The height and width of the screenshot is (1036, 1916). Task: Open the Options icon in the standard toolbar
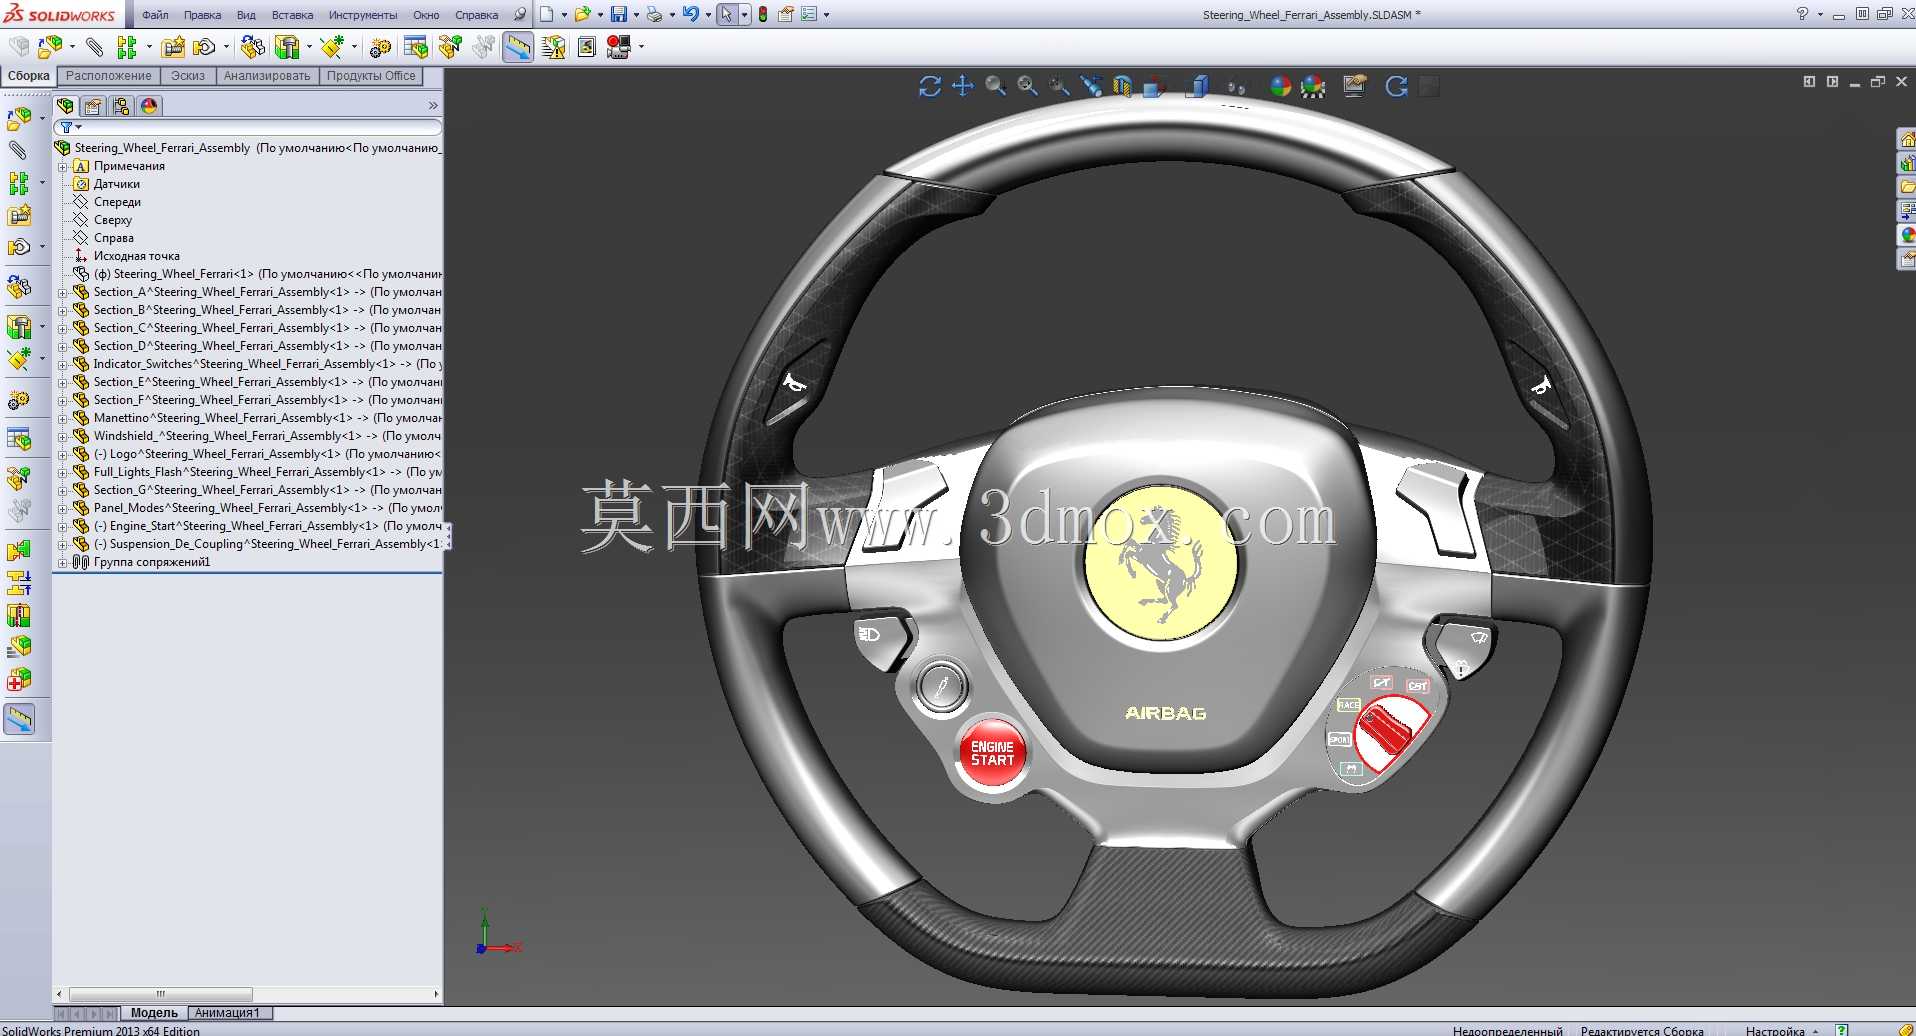coord(809,14)
